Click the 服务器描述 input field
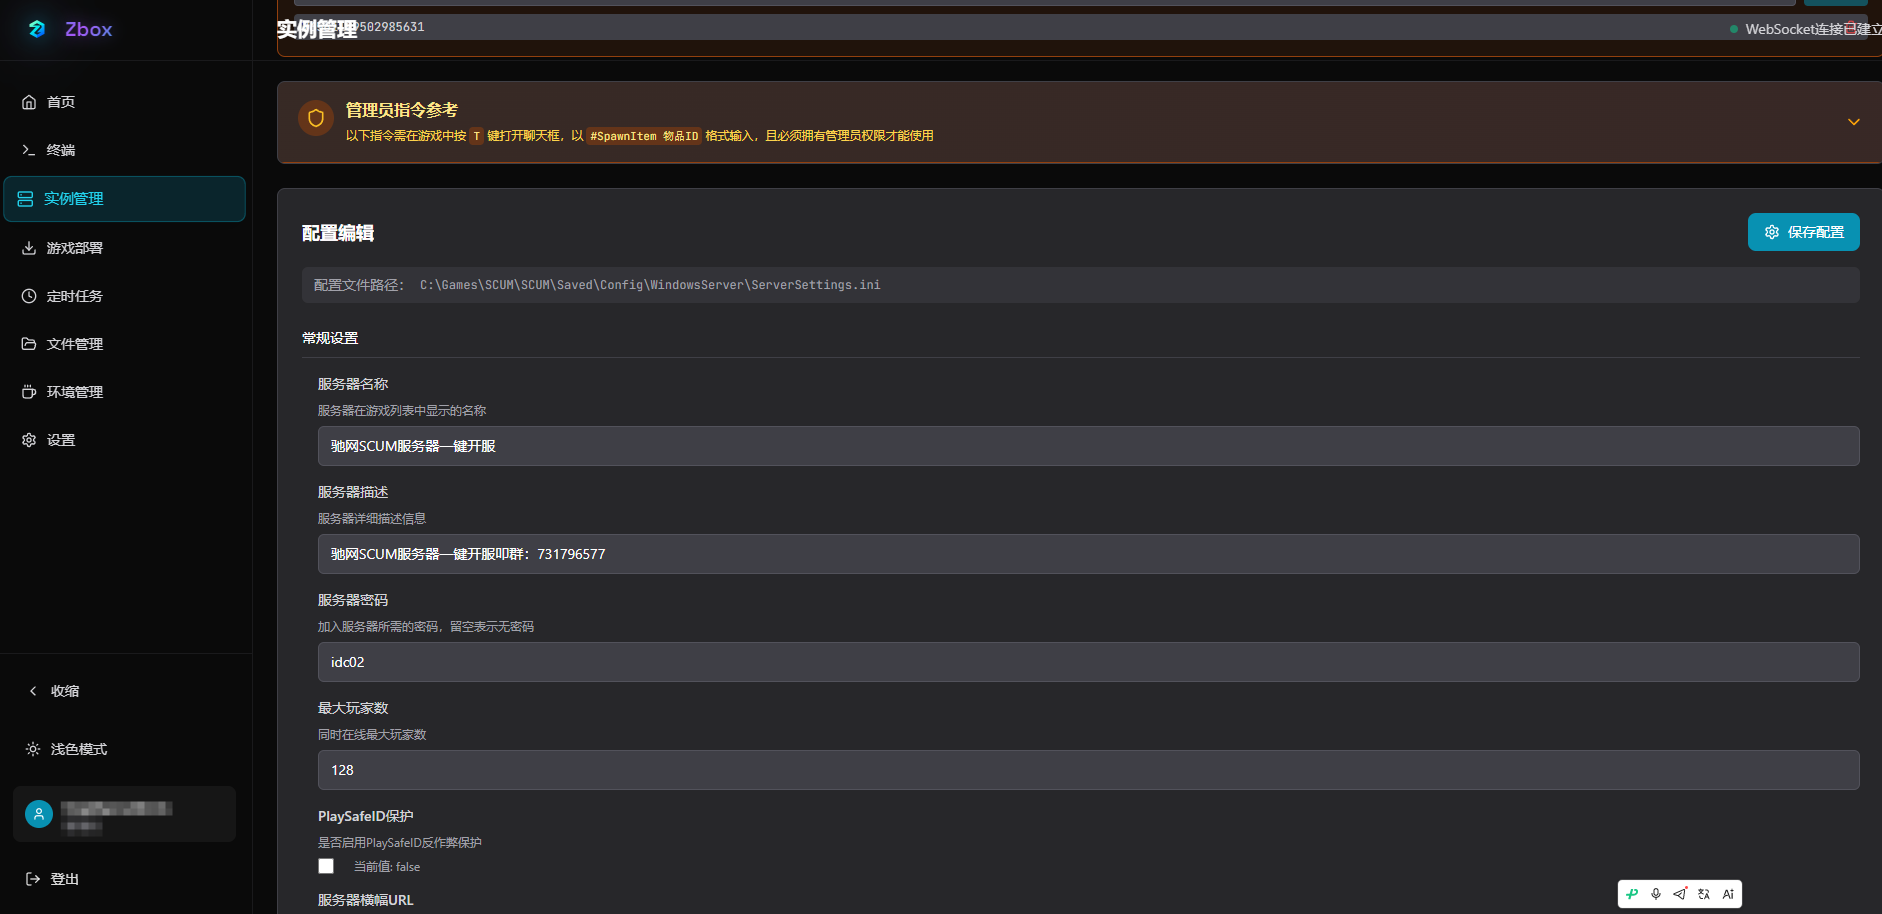The height and width of the screenshot is (914, 1882). (1088, 554)
